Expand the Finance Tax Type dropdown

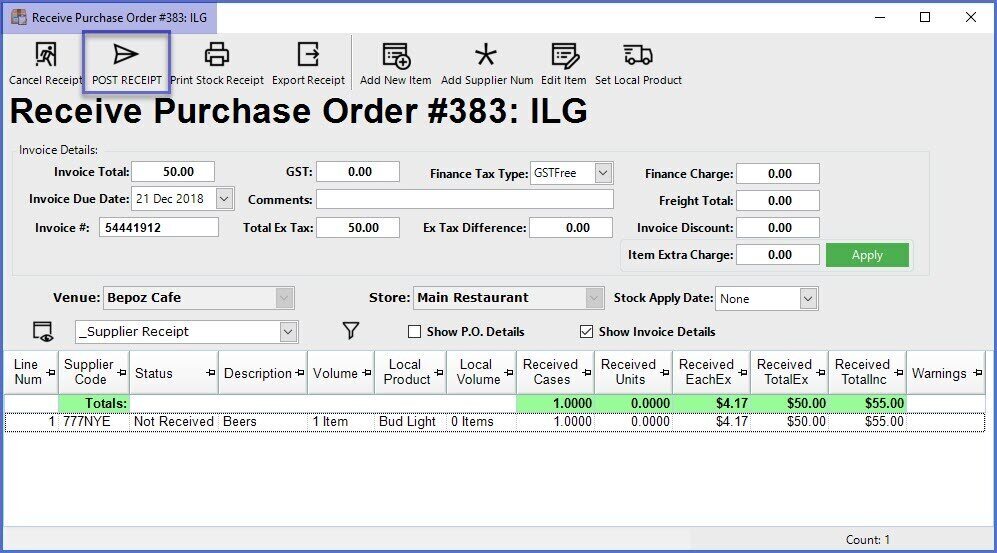[x=603, y=173]
